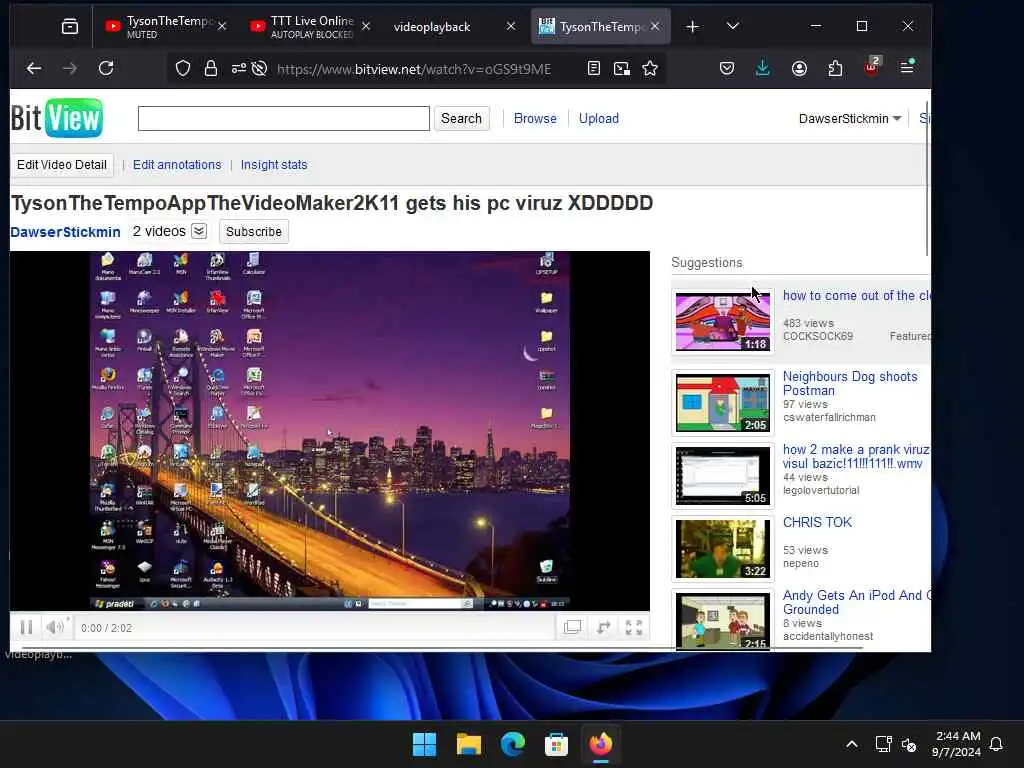Image resolution: width=1024 pixels, height=768 pixels.
Task: Open the Upload link
Action: tap(598, 118)
